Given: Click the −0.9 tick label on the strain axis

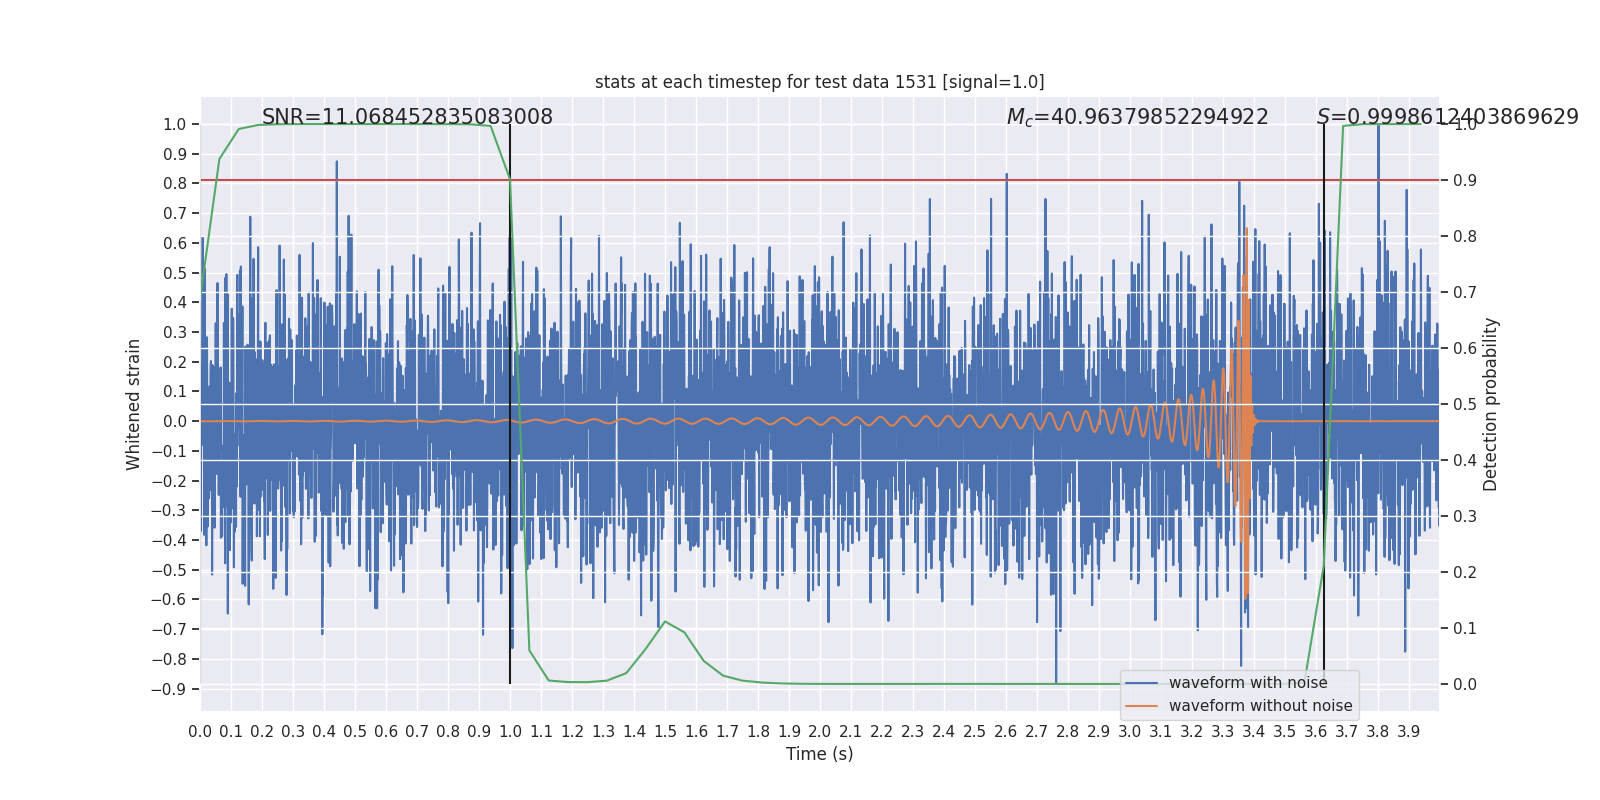Looking at the screenshot, I should point(169,689).
